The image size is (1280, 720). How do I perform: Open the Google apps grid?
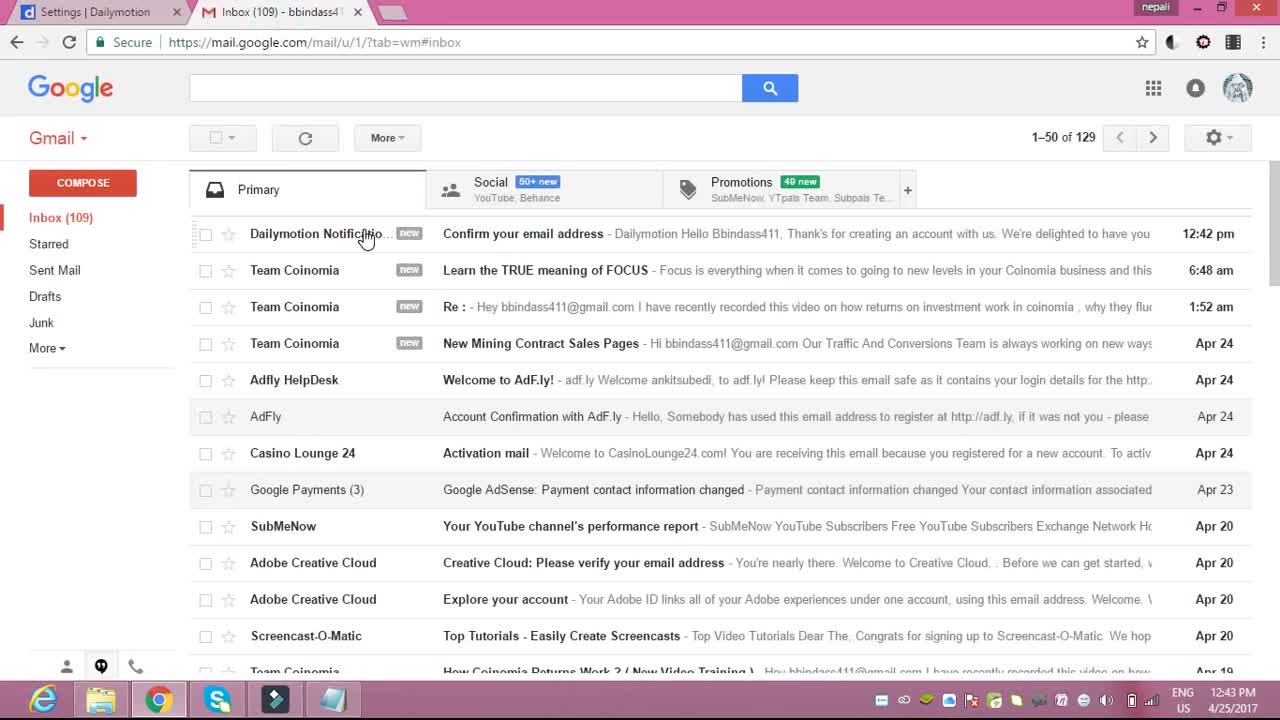(x=1153, y=88)
